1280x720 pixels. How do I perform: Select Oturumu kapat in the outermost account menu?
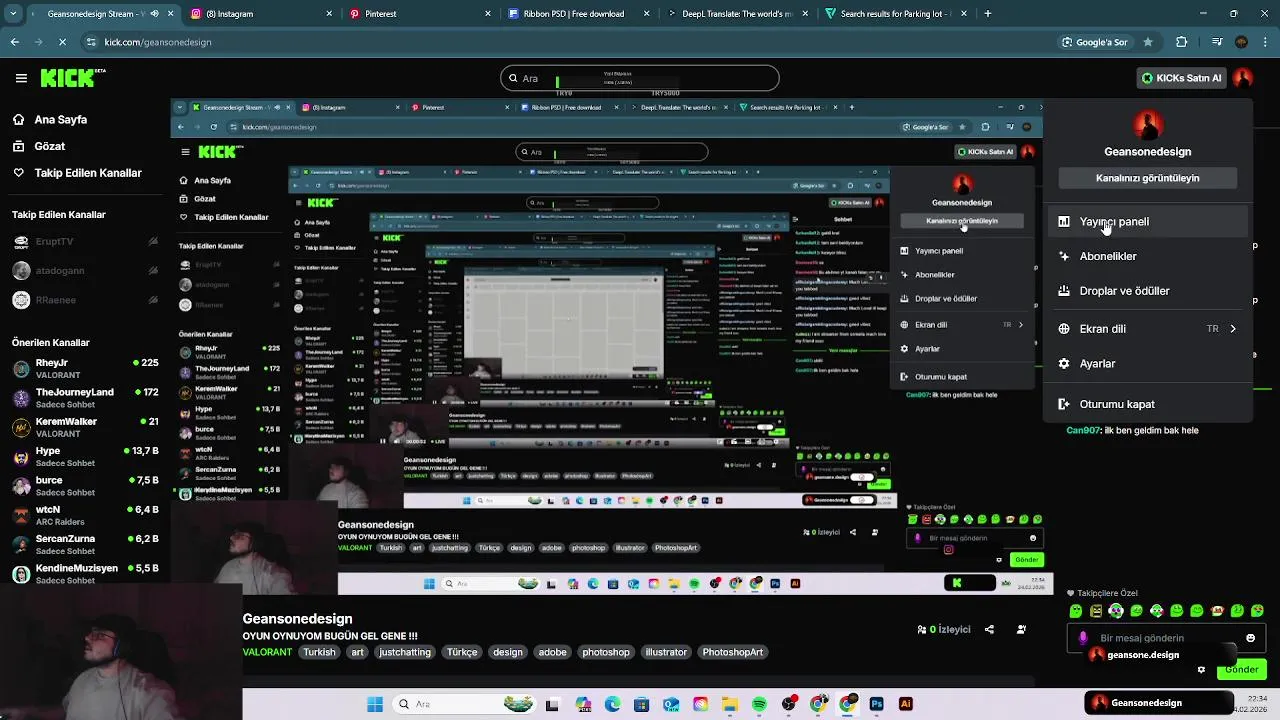click(x=1148, y=404)
